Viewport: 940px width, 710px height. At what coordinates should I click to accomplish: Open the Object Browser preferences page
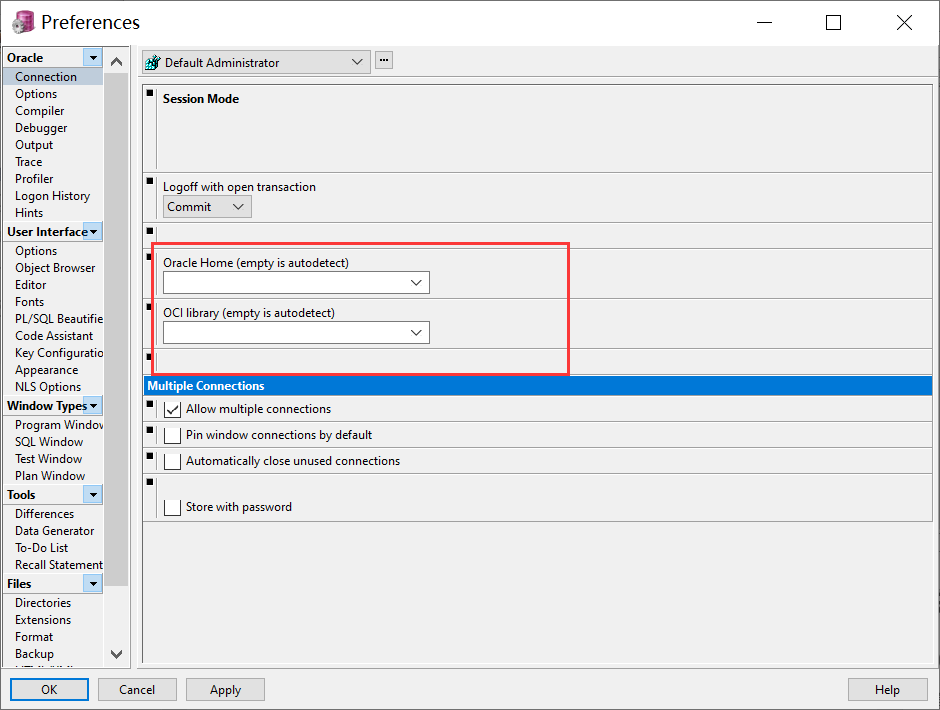pos(55,268)
